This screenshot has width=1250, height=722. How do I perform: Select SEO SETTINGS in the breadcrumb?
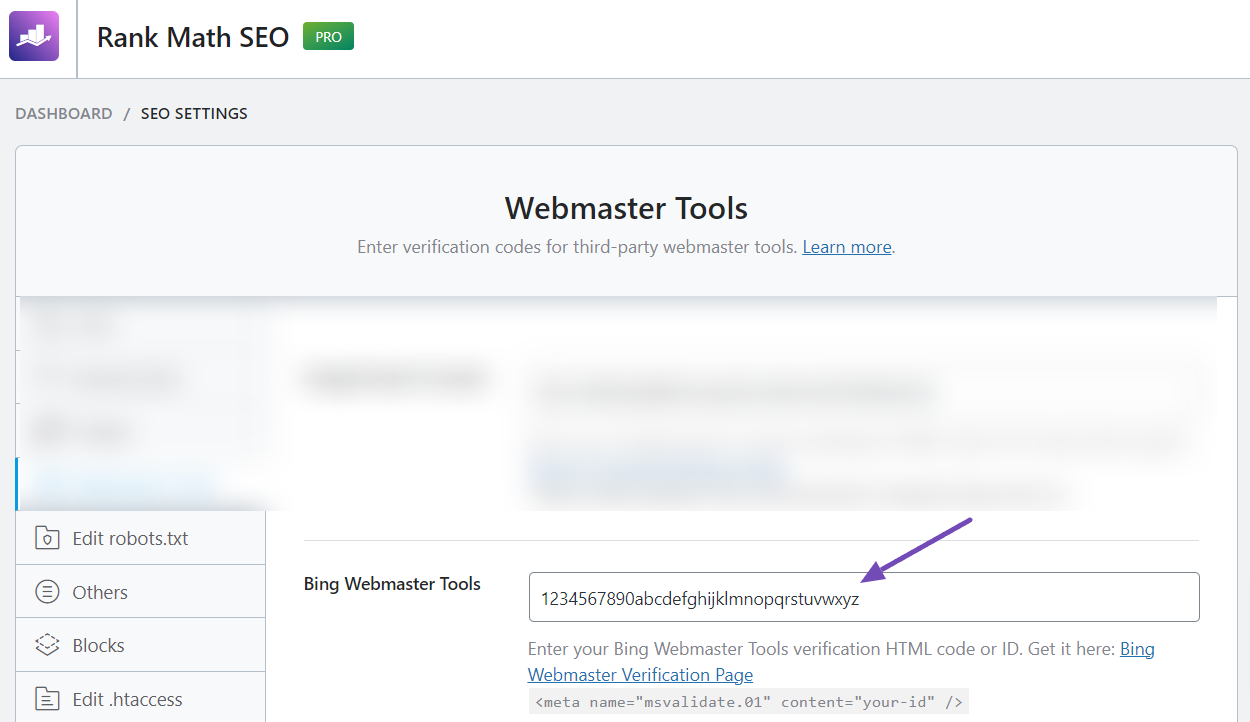[194, 113]
